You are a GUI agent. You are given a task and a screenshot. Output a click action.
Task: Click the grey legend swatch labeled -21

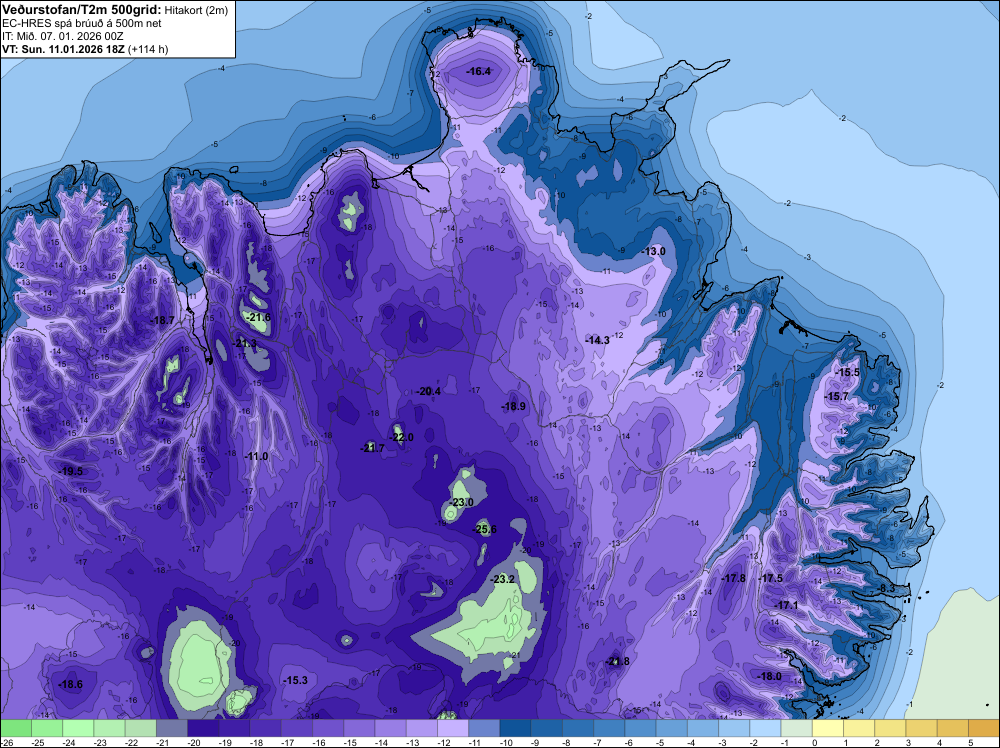tap(172, 728)
